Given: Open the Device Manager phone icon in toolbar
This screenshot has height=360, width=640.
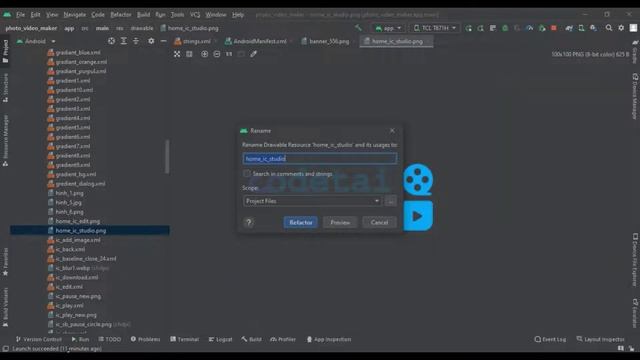Looking at the screenshot, I should pyautogui.click(x=581, y=28).
